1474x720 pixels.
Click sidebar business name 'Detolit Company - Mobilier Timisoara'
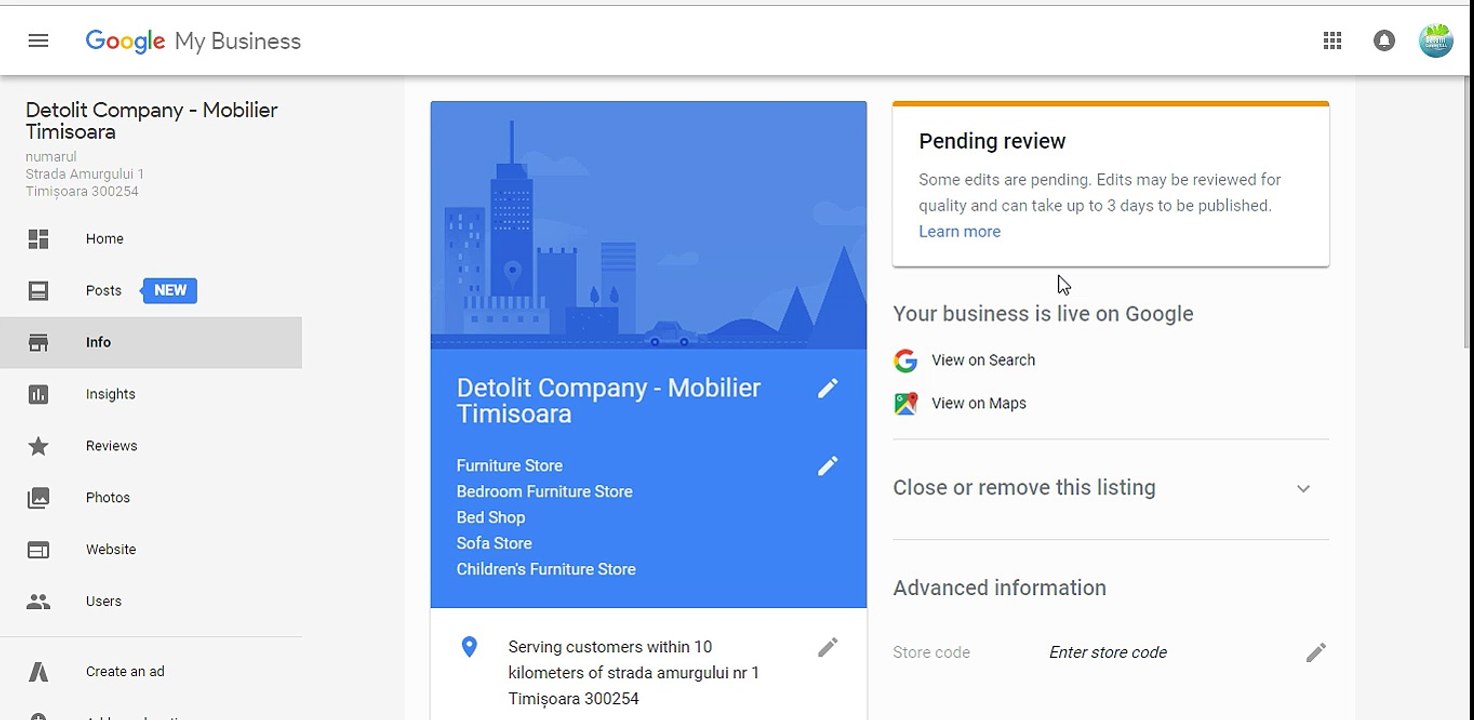click(x=152, y=121)
